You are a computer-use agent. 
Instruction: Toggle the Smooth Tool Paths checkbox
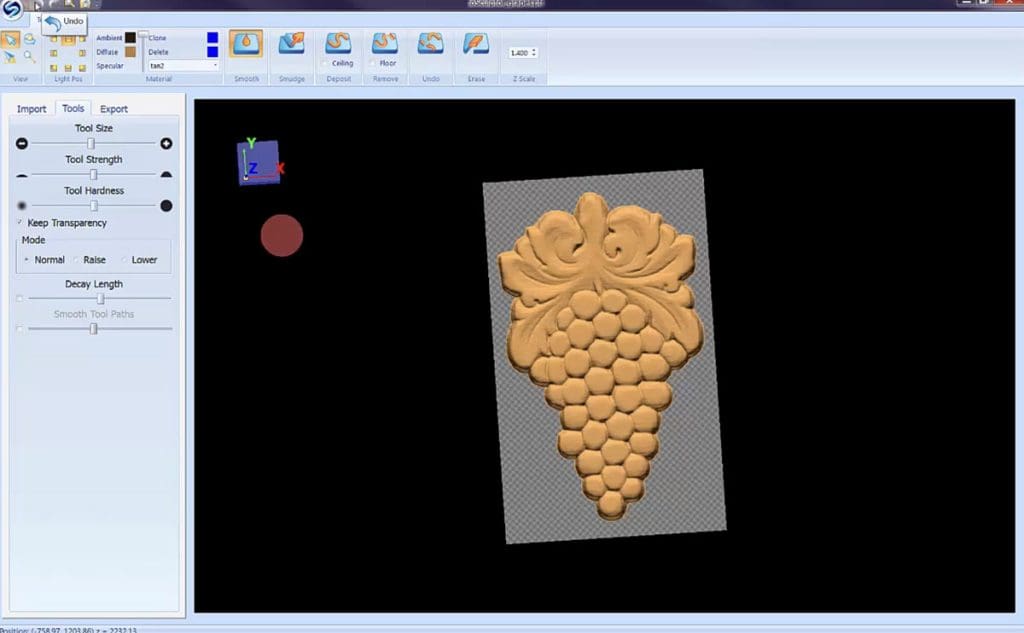(x=20, y=329)
